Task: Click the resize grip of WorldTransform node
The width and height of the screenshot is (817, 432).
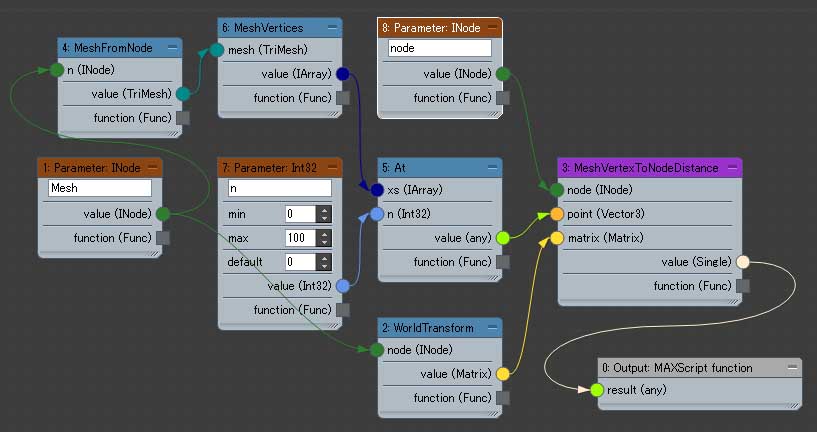Action: click(x=492, y=414)
